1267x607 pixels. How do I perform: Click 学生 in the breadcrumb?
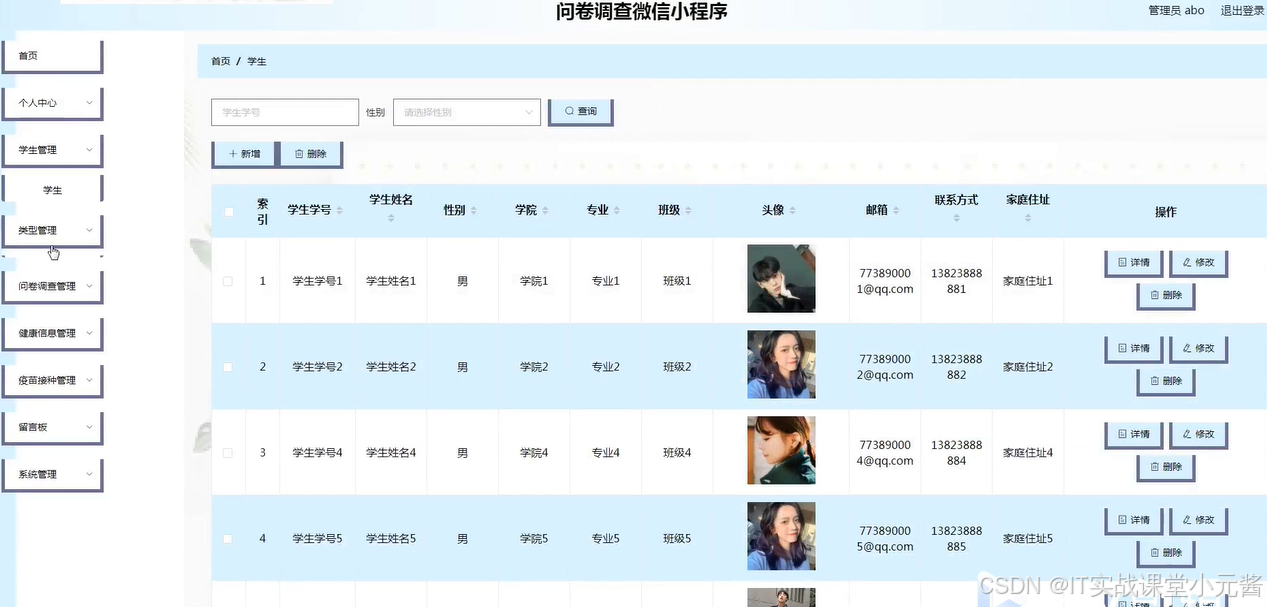tap(257, 62)
